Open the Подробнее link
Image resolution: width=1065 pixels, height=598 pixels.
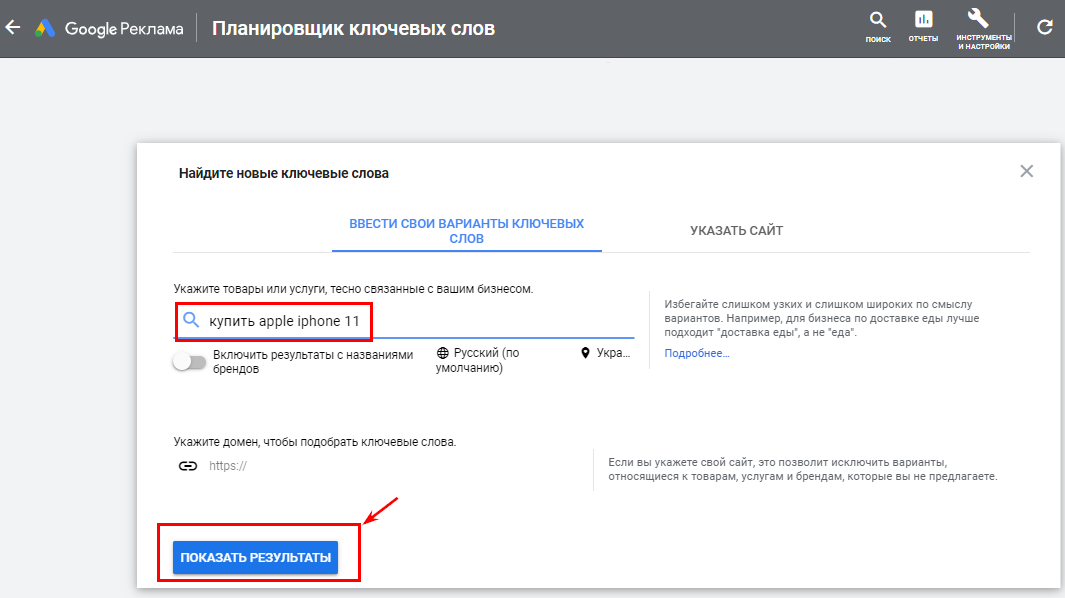coord(697,354)
